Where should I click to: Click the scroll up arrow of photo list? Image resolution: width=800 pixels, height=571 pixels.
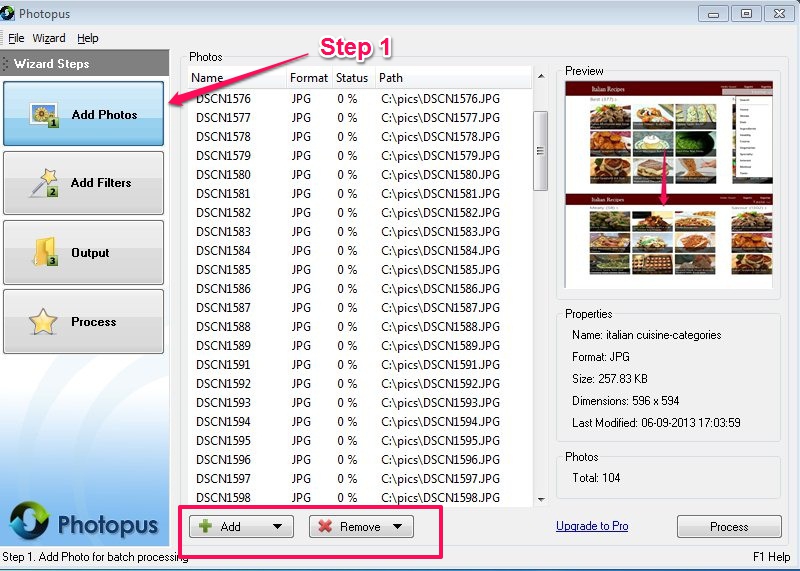point(541,77)
